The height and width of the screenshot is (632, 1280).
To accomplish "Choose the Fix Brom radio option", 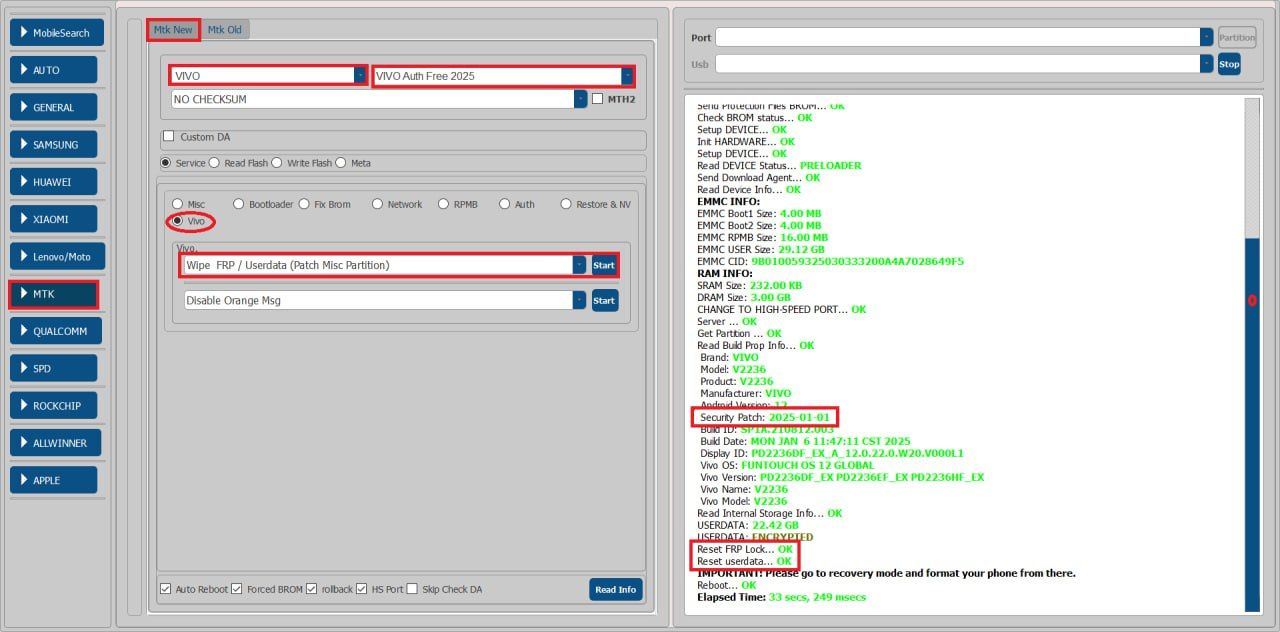I will click(304, 204).
